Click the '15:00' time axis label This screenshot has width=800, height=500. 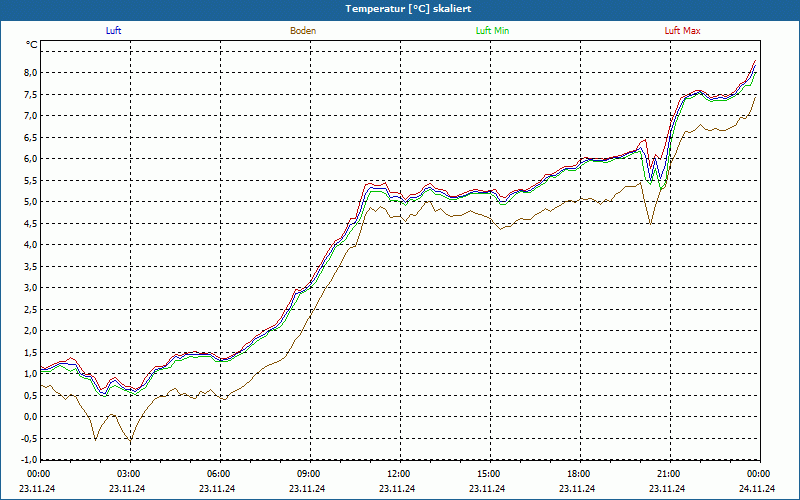click(x=487, y=474)
